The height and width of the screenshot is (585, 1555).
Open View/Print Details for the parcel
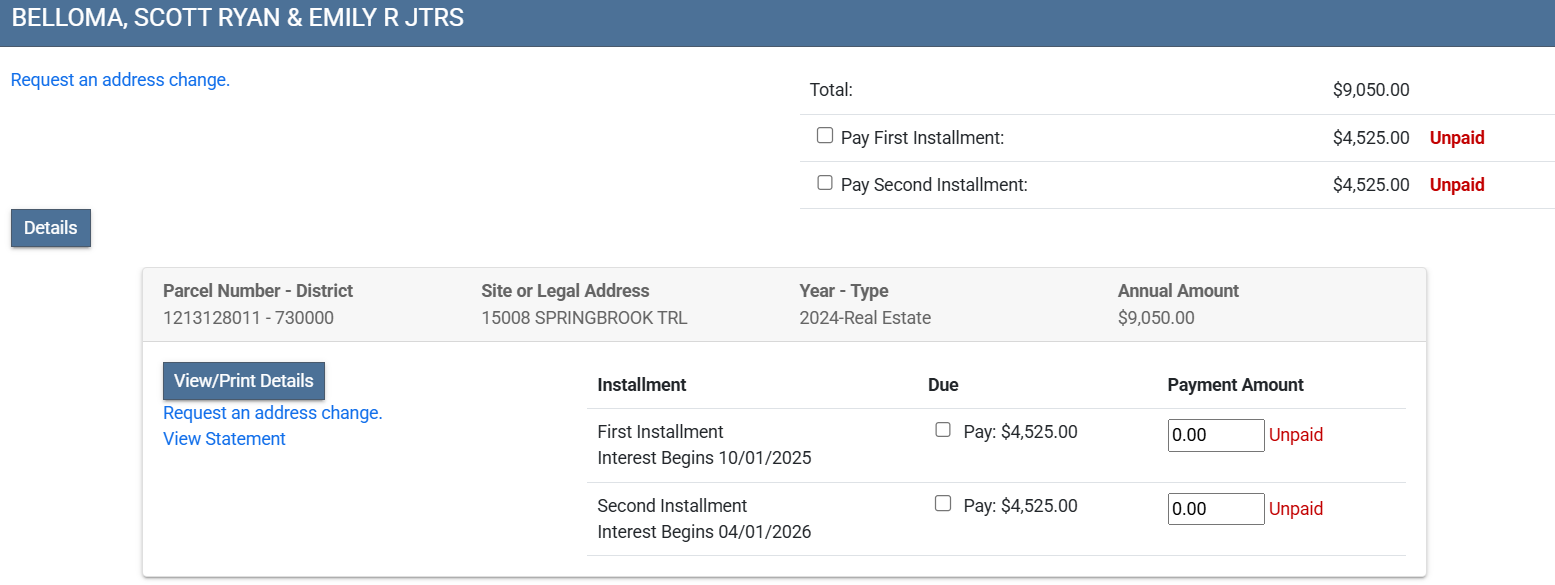point(243,381)
